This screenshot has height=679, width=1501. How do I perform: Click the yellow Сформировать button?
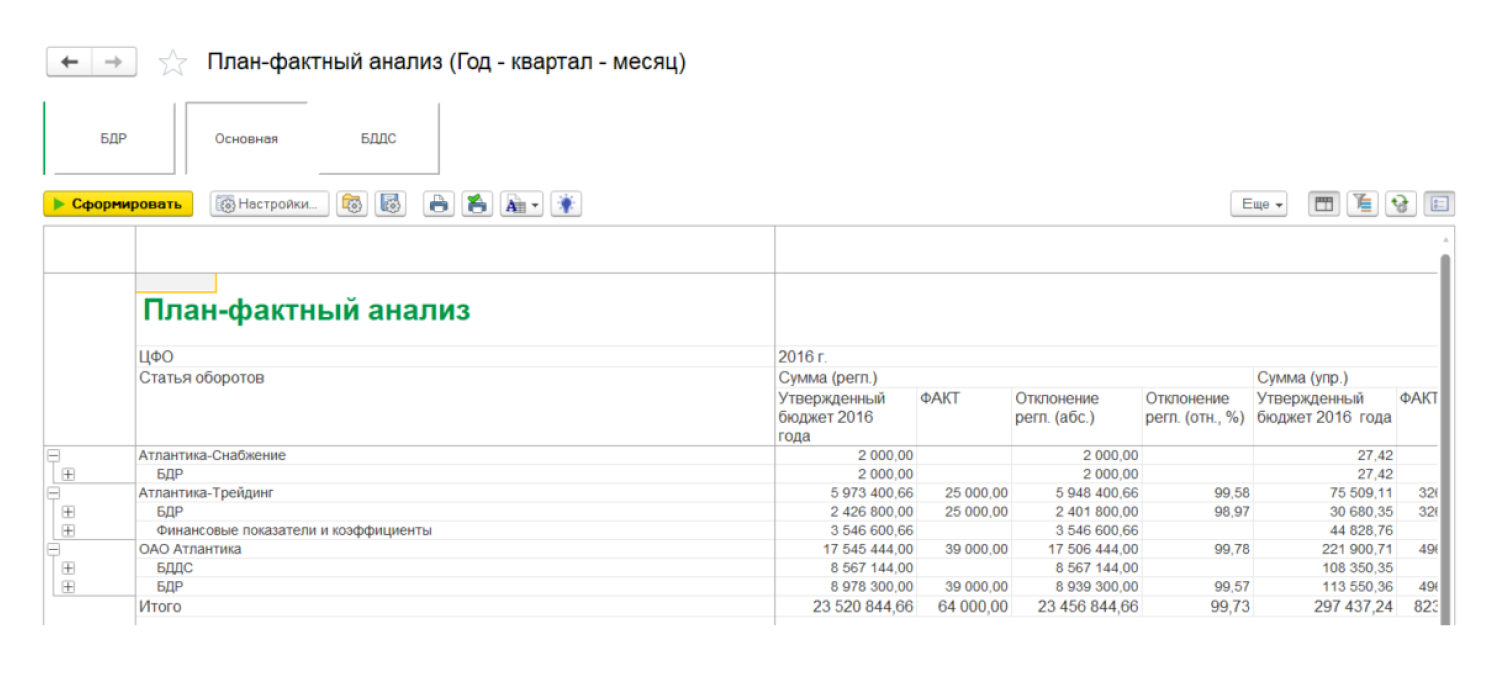(118, 204)
